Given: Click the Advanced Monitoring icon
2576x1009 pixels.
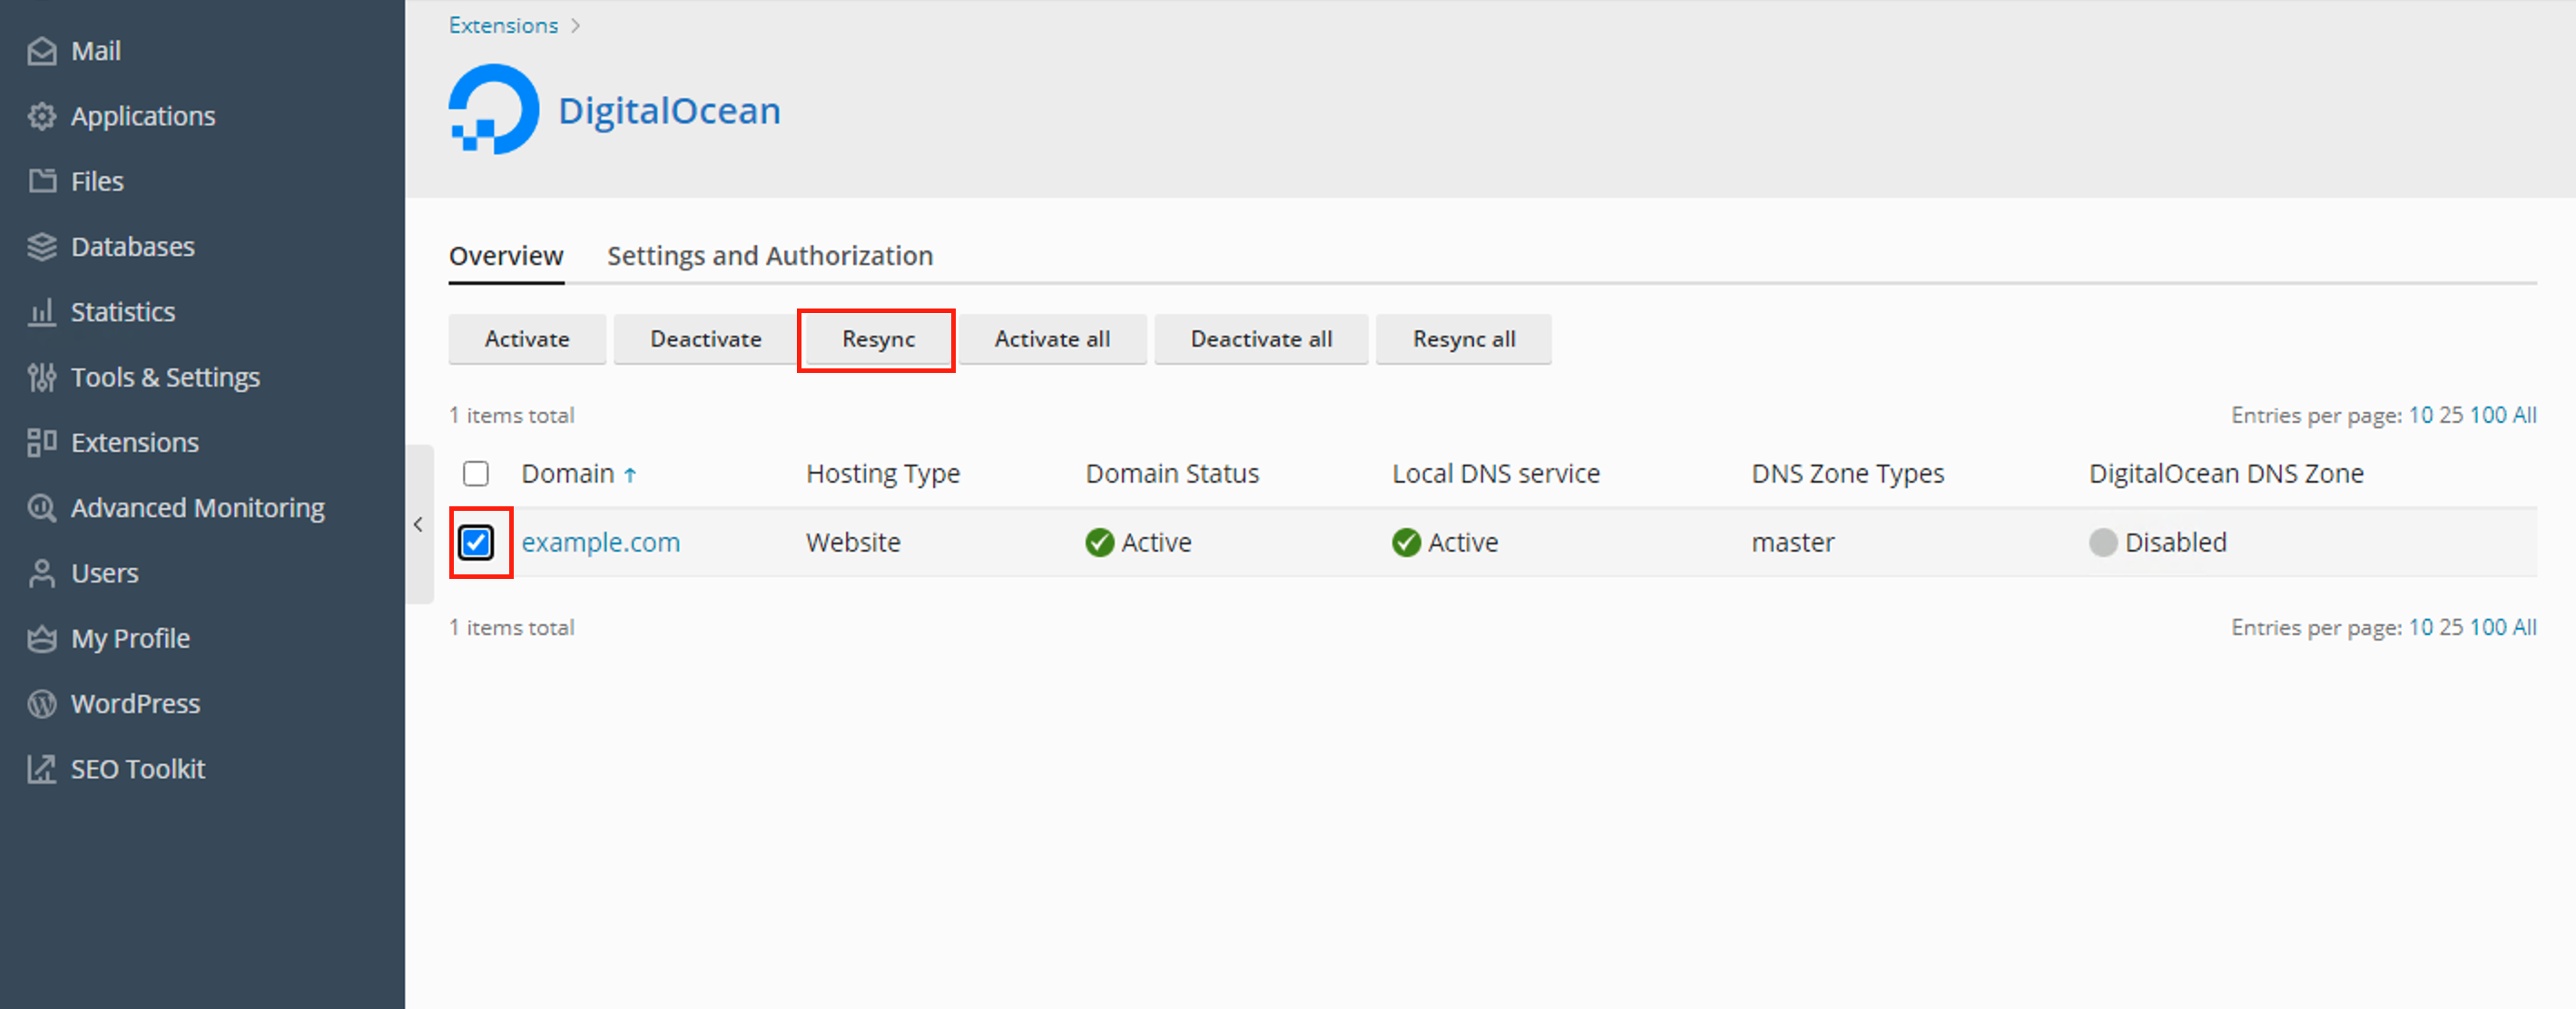Looking at the screenshot, I should point(42,508).
